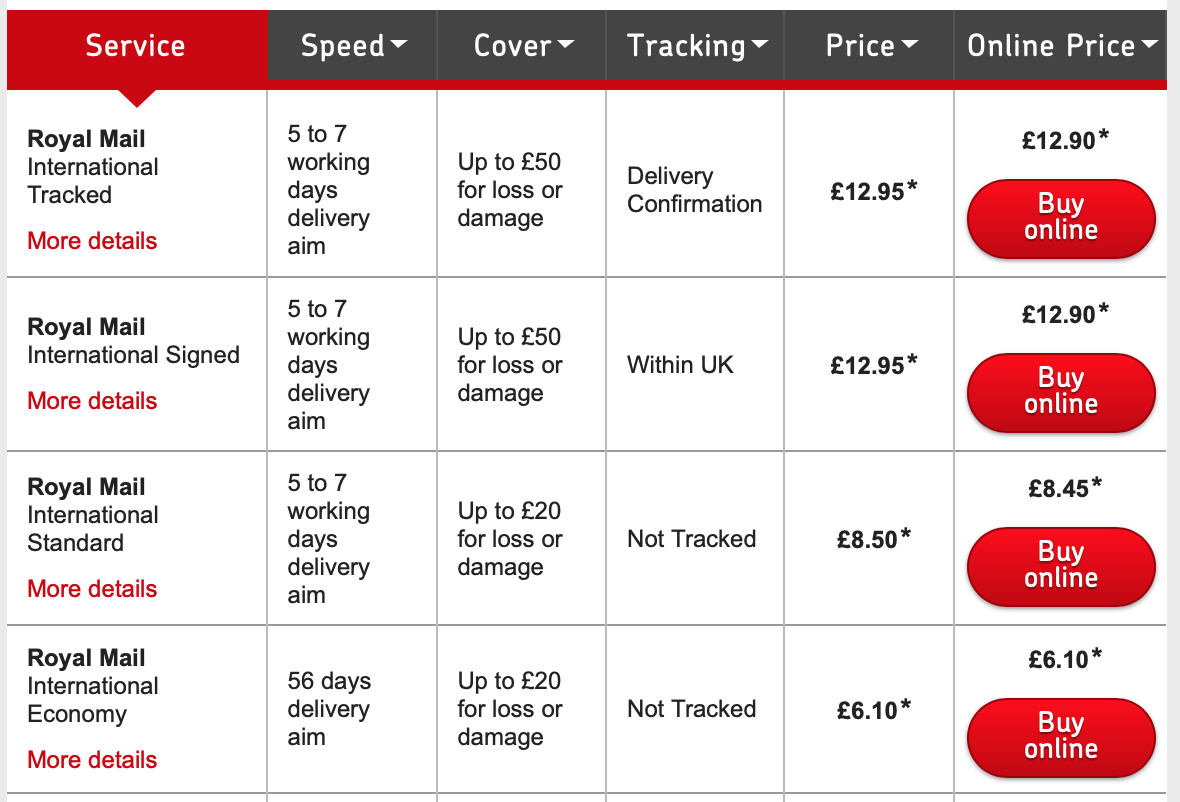Click the Within UK tracking cell

pos(680,365)
